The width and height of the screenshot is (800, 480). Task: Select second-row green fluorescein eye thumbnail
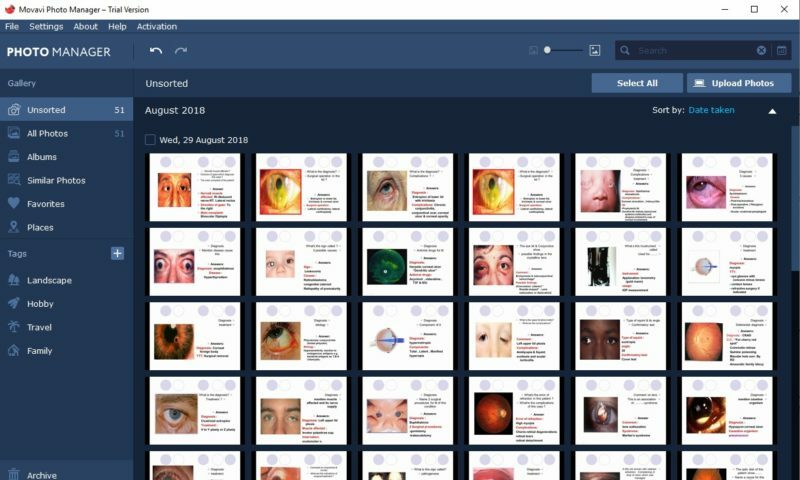coord(407,262)
